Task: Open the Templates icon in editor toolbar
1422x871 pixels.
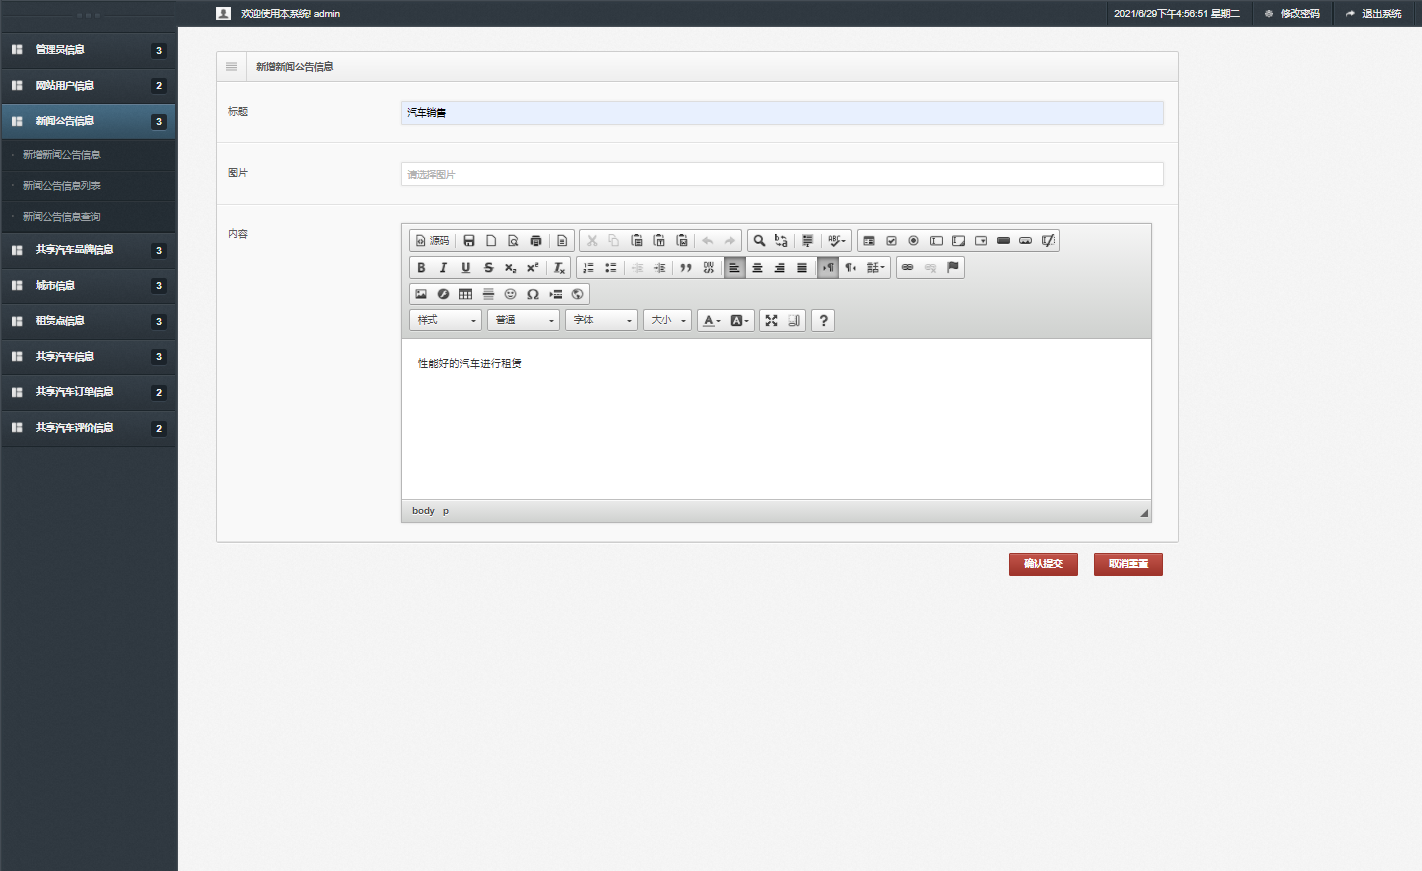Action: [x=562, y=241]
